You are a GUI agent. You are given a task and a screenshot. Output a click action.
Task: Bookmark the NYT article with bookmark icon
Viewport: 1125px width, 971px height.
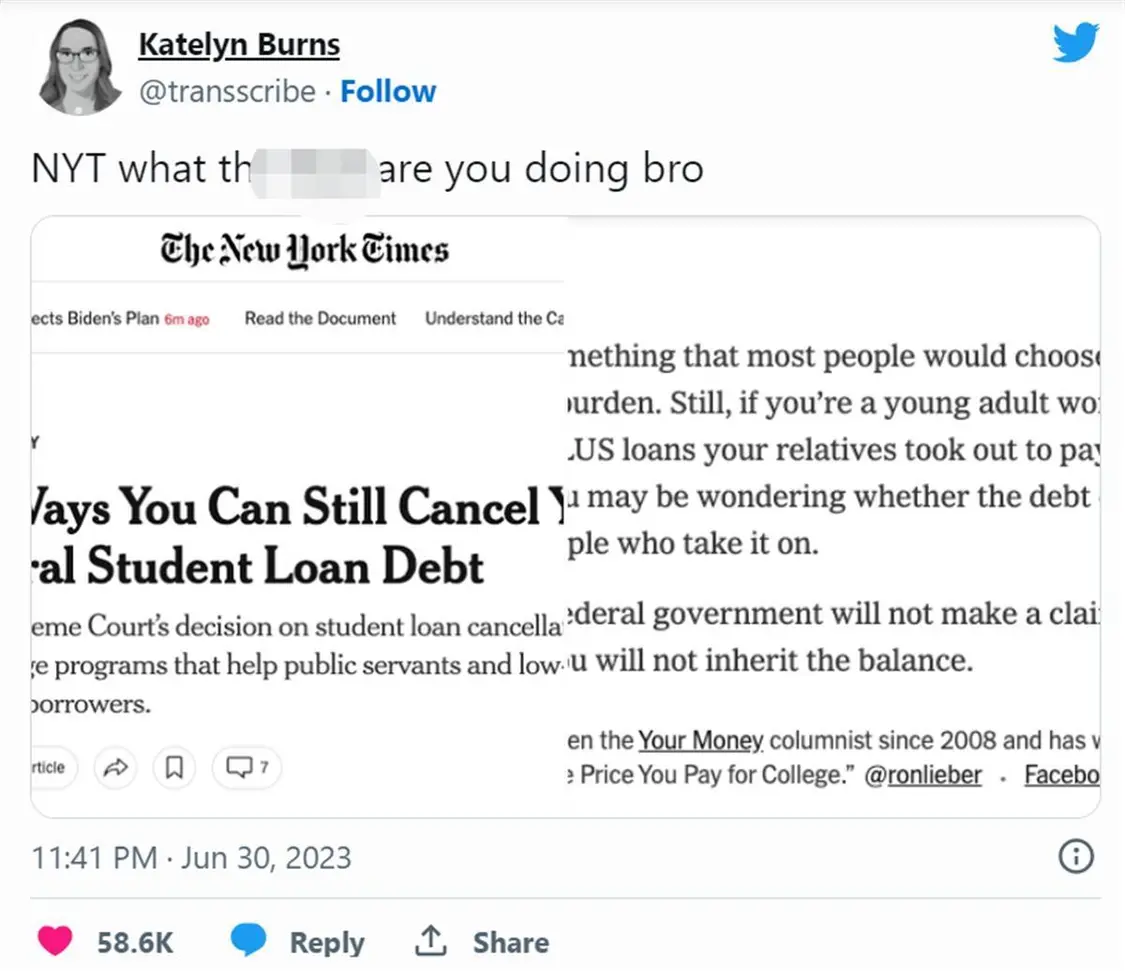174,767
